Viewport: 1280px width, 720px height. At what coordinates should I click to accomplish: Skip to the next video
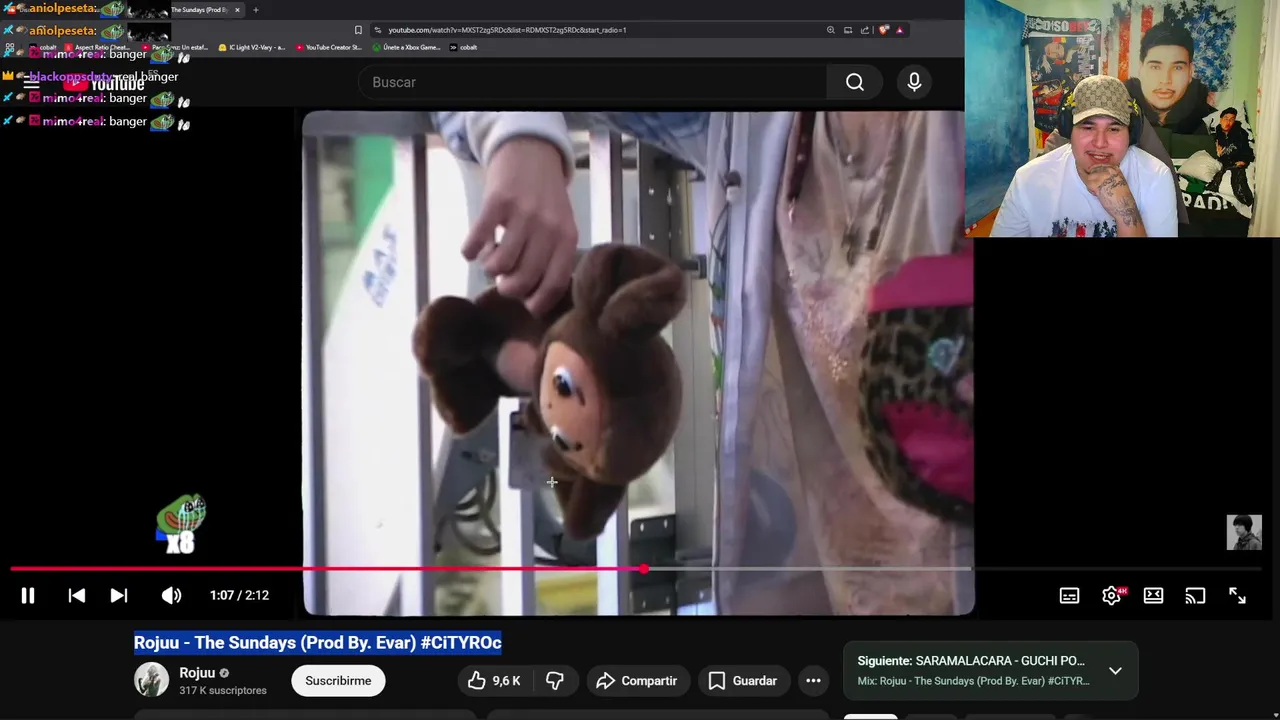[118, 595]
